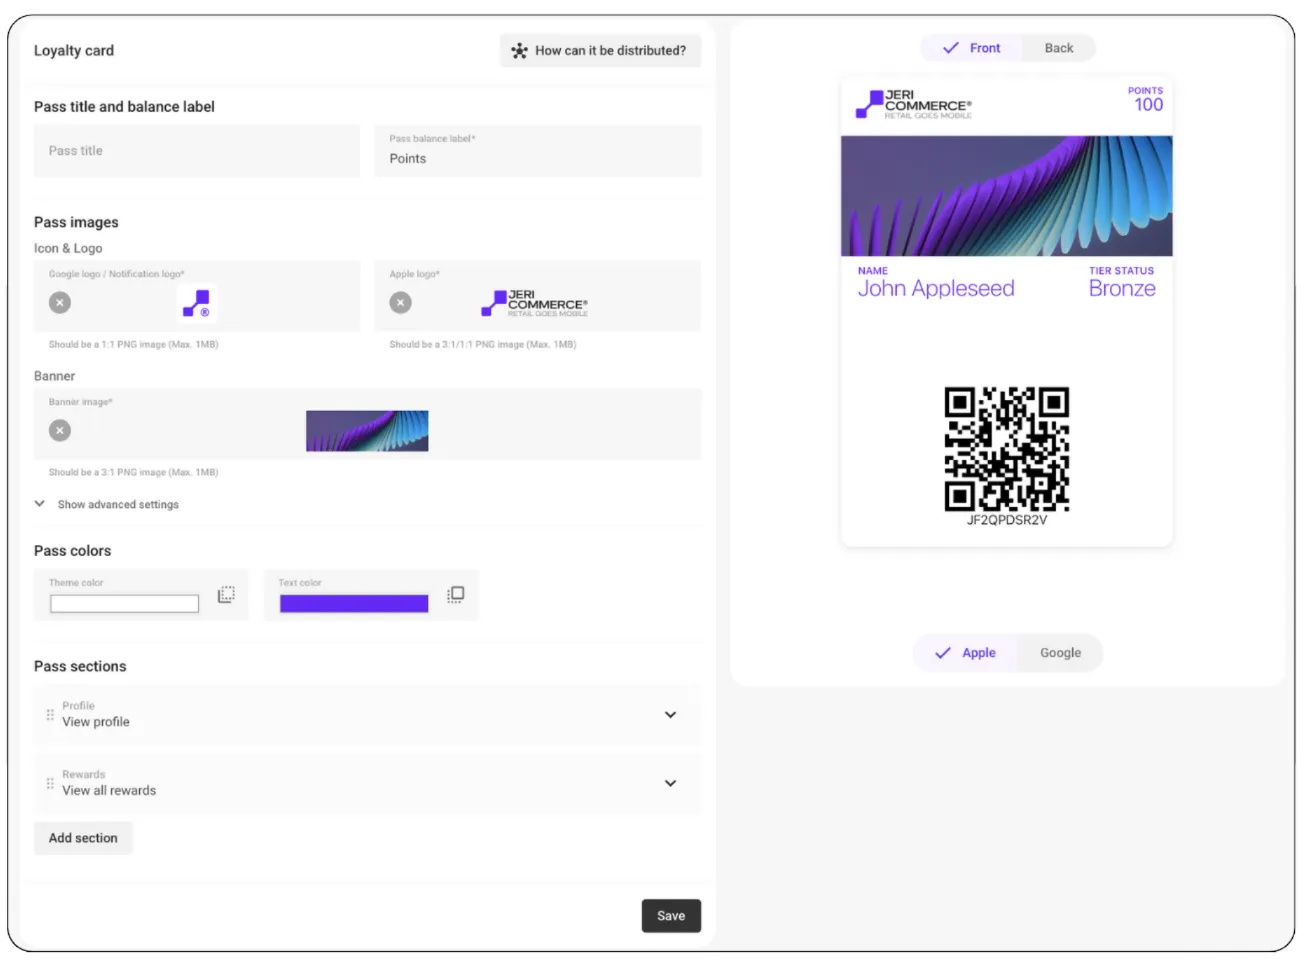Click the QR code on pass preview
The height and width of the screenshot is (974, 1308).
click(1006, 449)
